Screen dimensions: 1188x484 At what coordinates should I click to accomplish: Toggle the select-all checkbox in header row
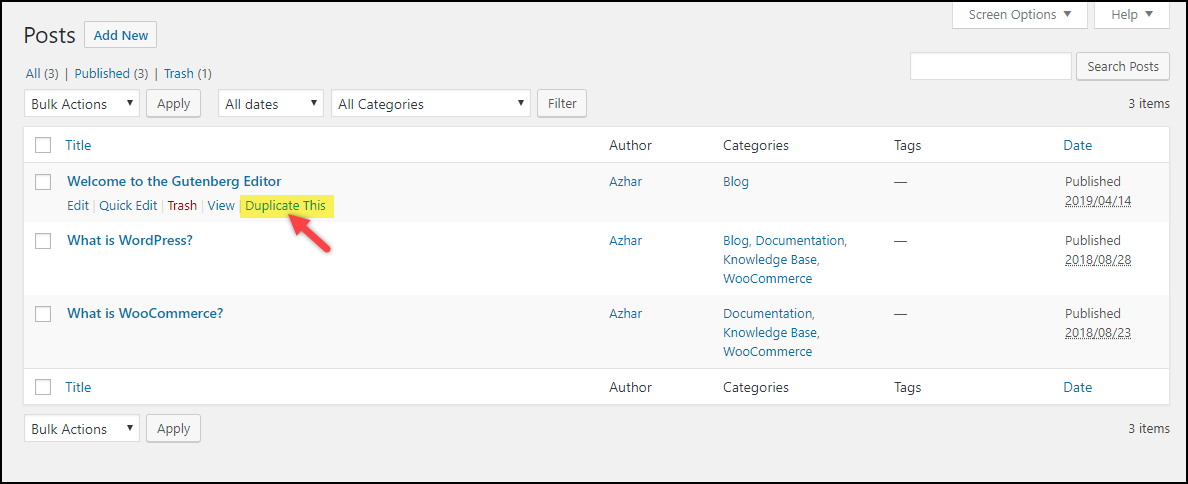click(x=43, y=145)
